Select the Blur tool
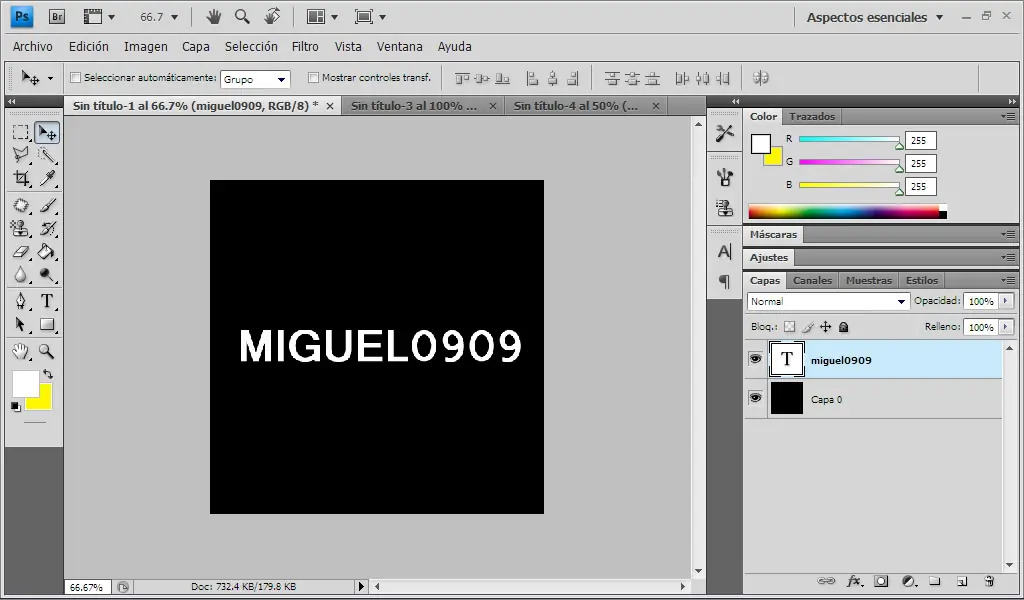1024x600 pixels. (x=21, y=275)
